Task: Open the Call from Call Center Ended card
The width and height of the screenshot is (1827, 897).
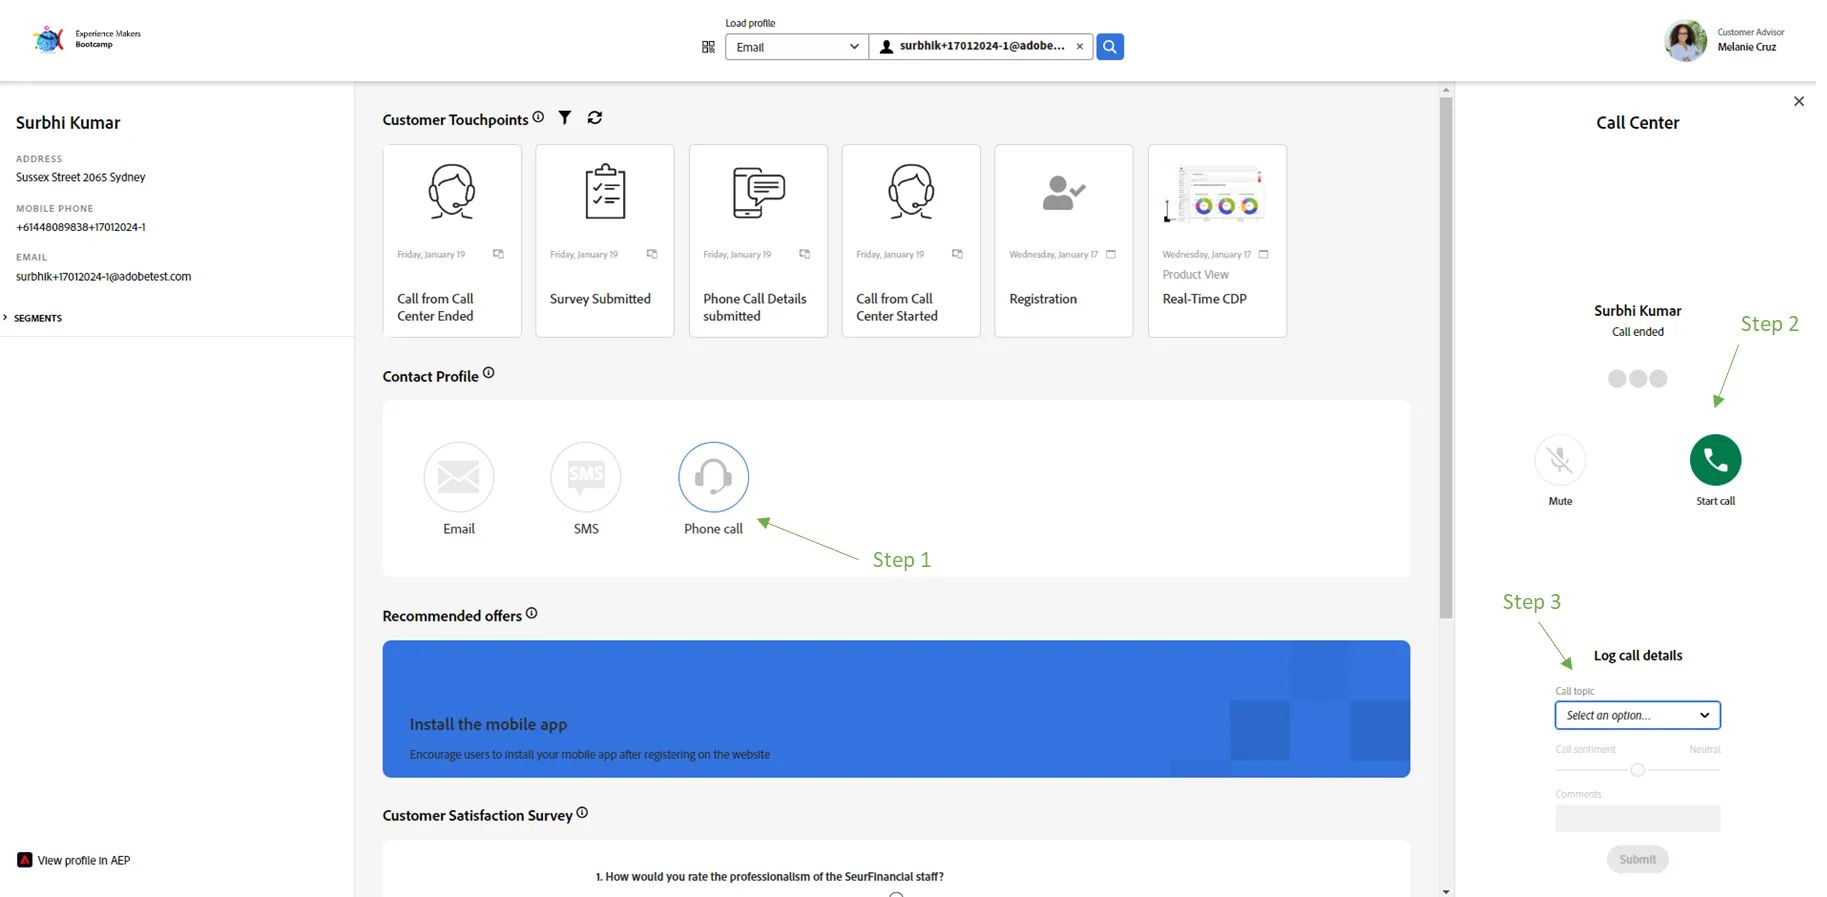Action: pos(452,241)
